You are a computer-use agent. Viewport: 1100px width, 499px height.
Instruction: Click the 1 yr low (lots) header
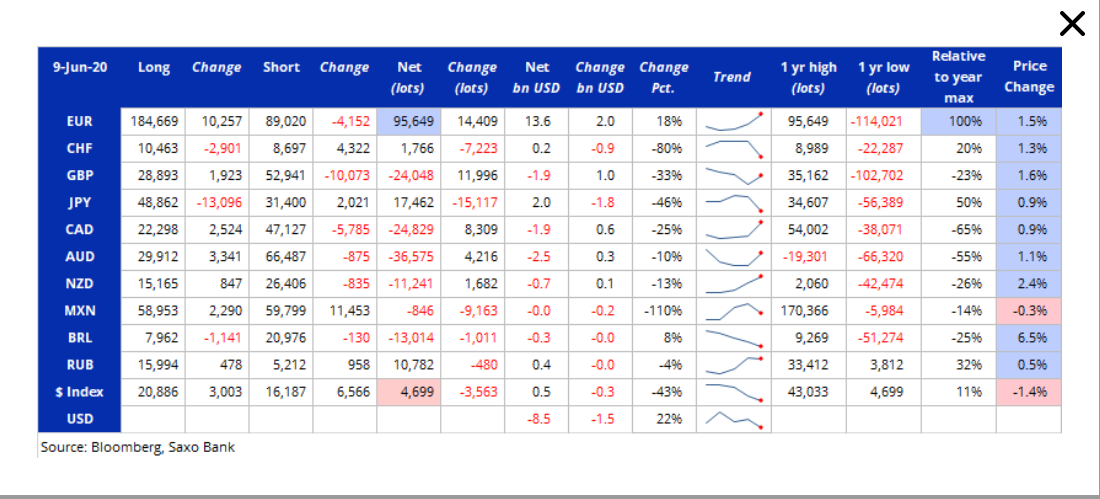coord(884,77)
